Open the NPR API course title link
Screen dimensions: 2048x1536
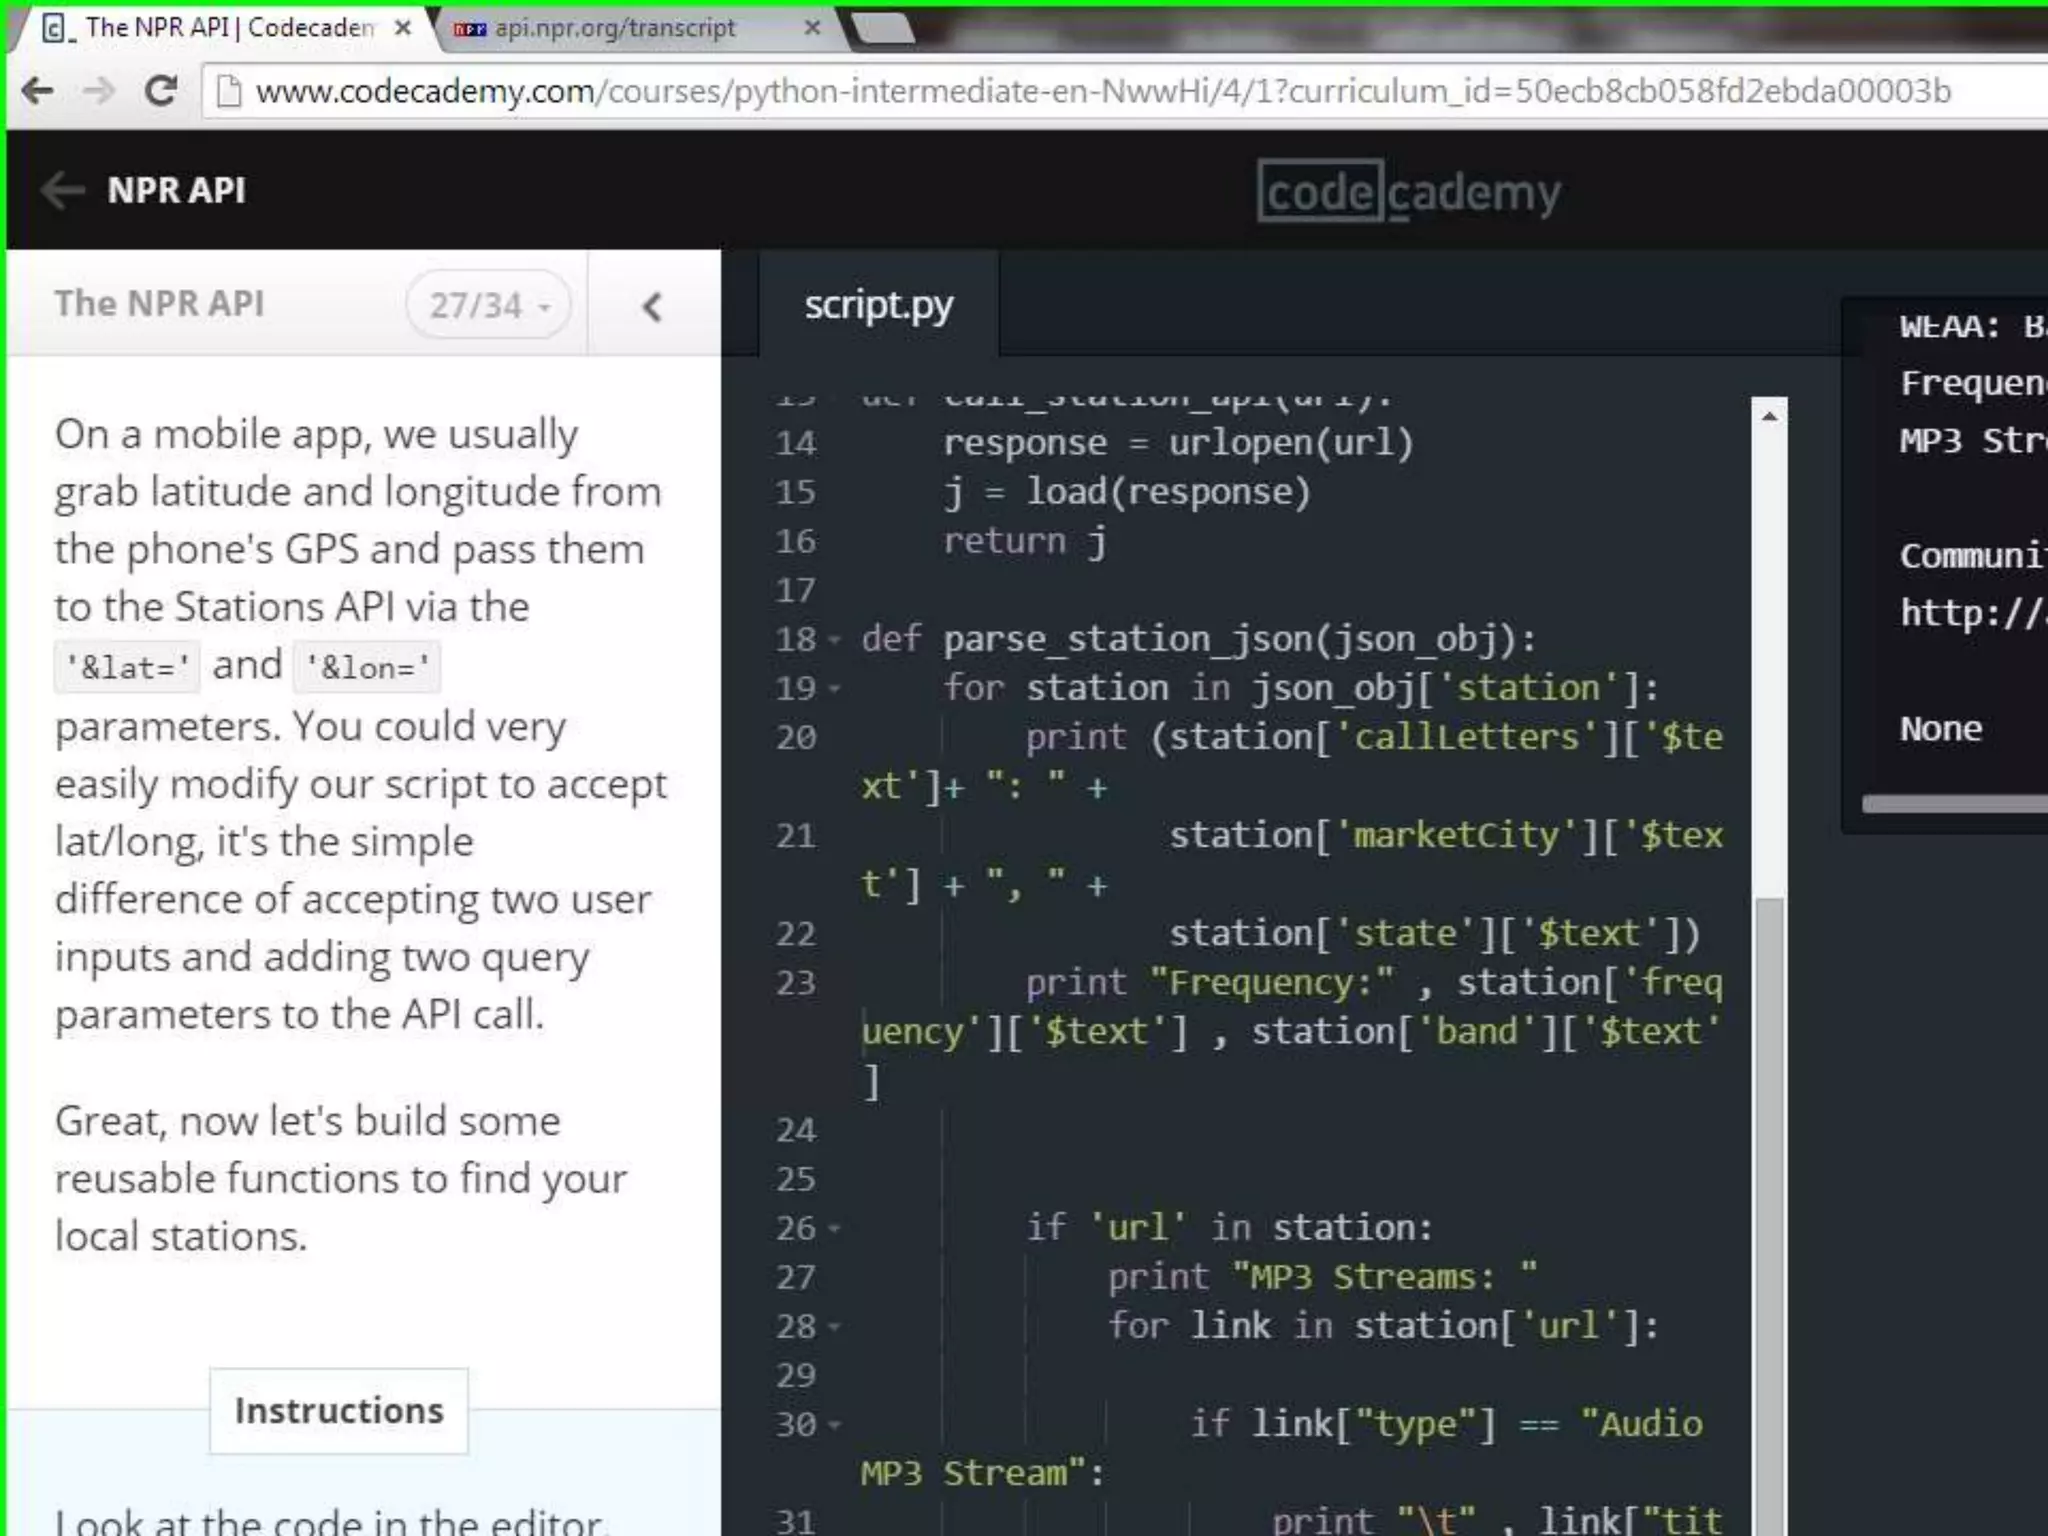pyautogui.click(x=176, y=190)
